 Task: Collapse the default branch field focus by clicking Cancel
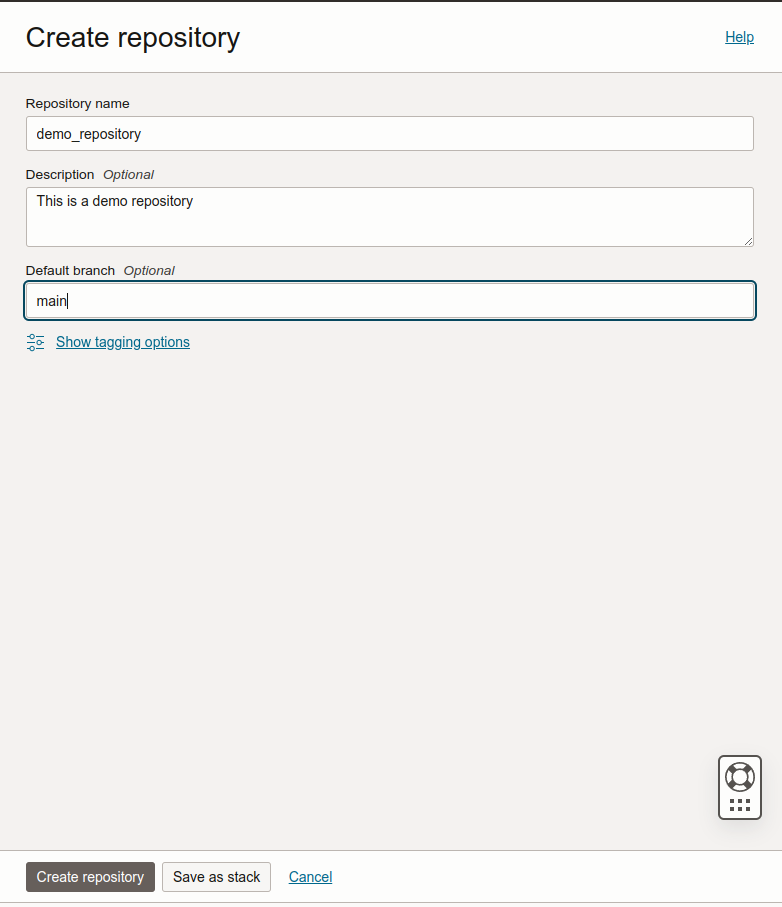point(310,877)
